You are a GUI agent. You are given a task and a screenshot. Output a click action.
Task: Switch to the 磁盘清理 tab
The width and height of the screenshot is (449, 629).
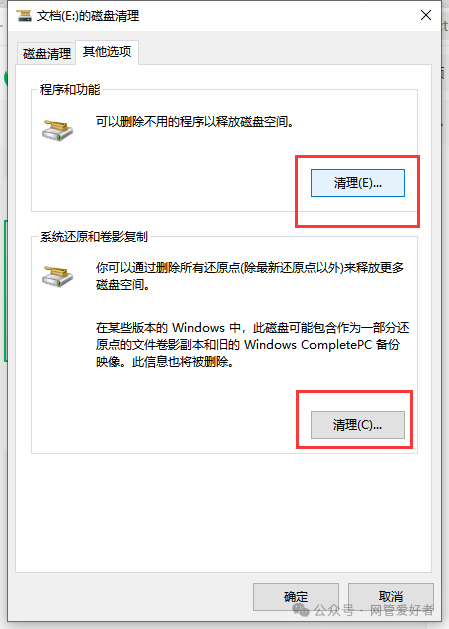[47, 53]
